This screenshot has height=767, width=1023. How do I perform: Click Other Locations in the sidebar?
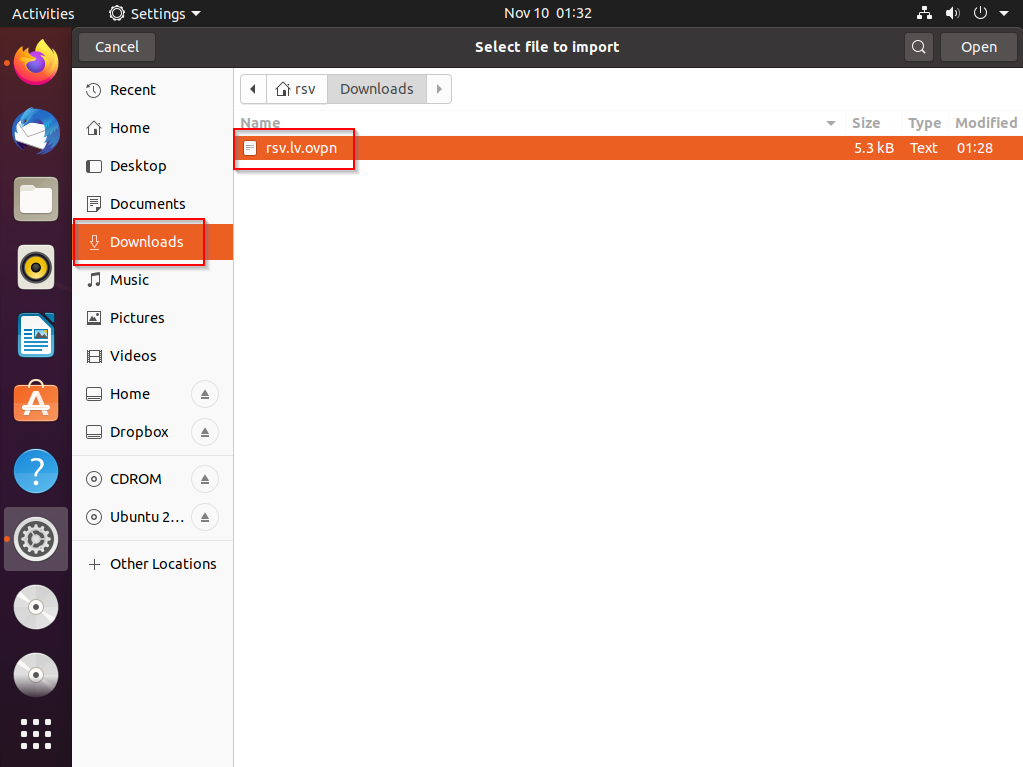tap(153, 564)
